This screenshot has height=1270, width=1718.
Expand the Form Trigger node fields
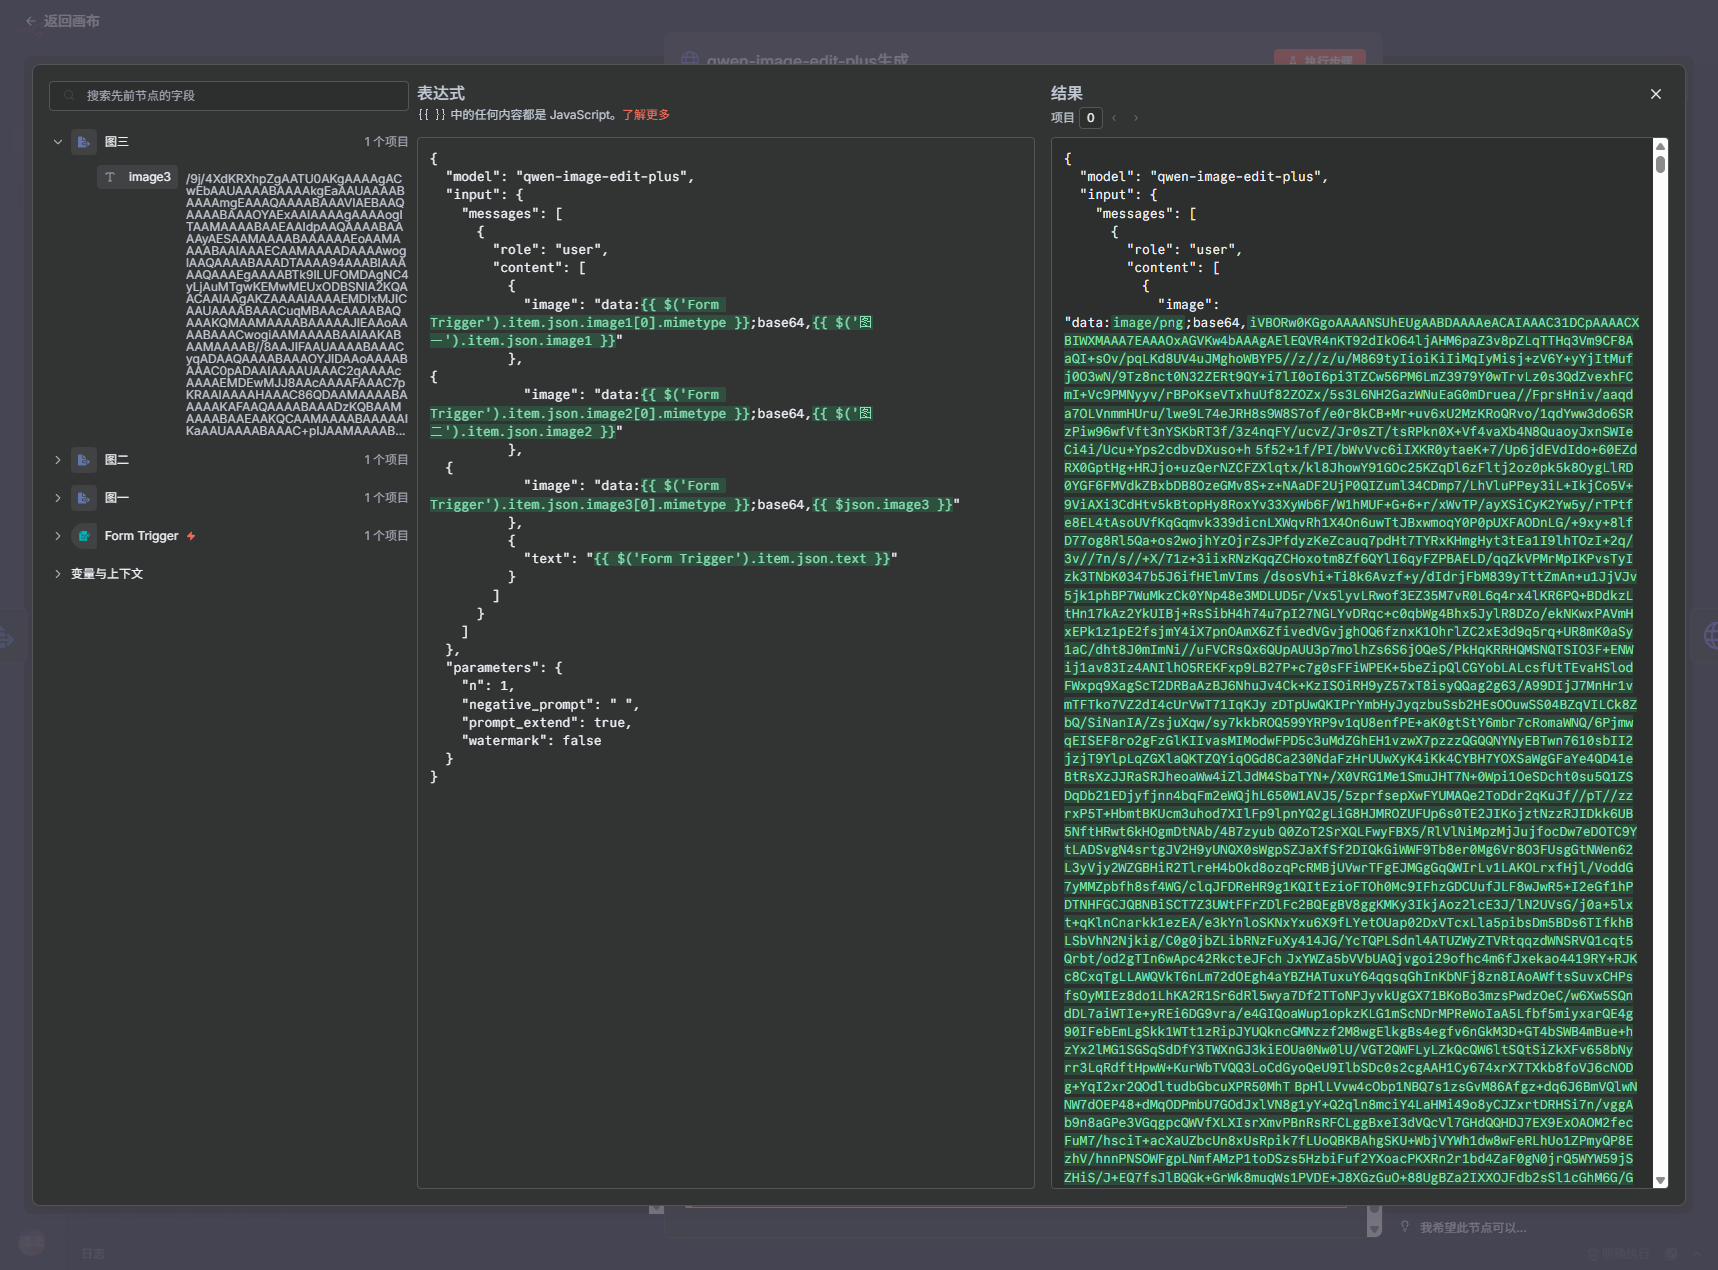(x=58, y=536)
